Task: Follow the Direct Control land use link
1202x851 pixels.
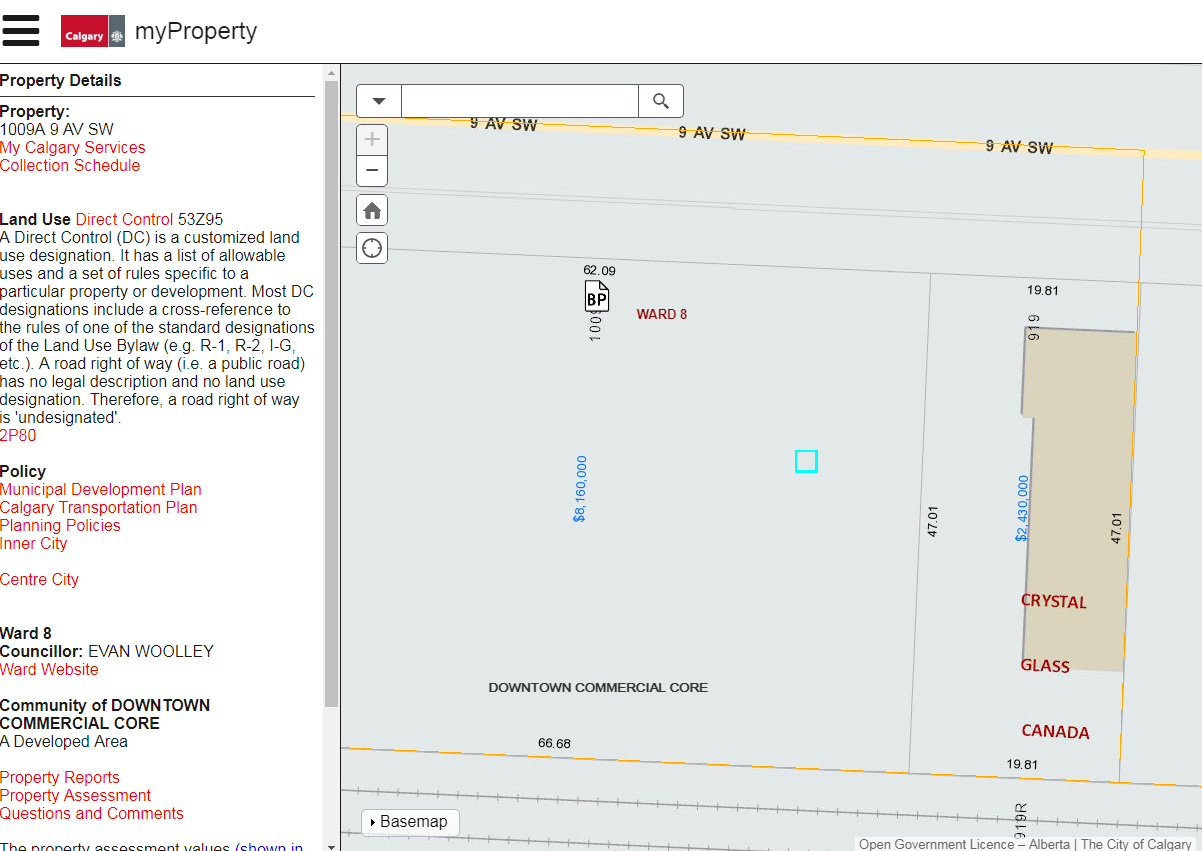Action: point(124,220)
